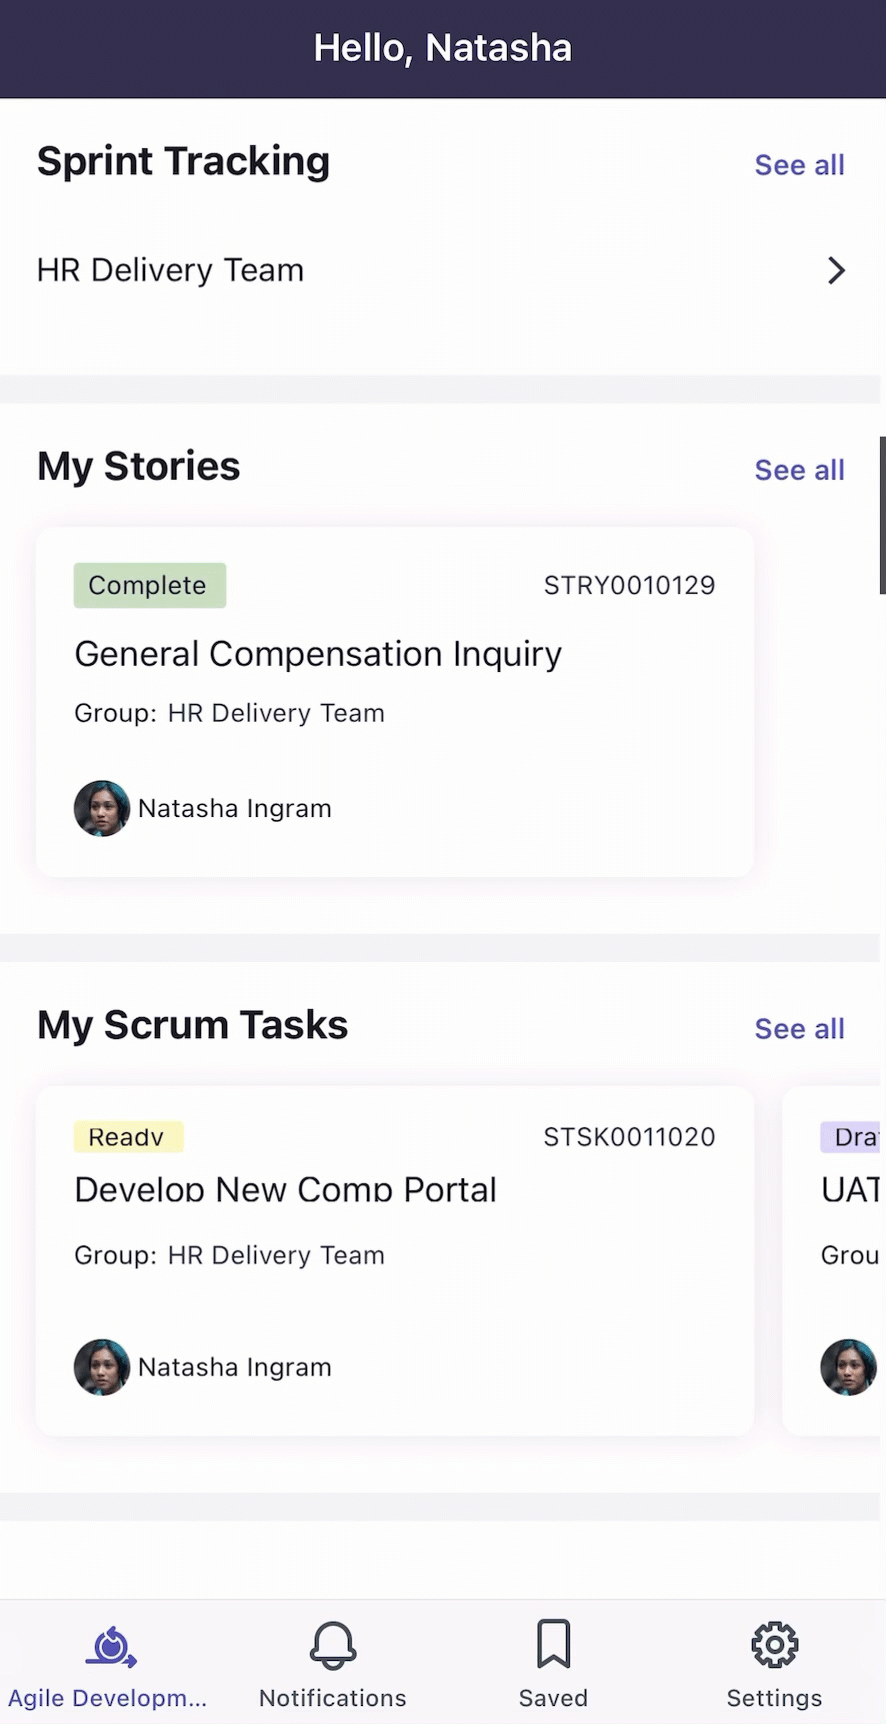The image size is (886, 1724).
Task: Click the Sprint Tracking section heading
Action: [183, 161]
